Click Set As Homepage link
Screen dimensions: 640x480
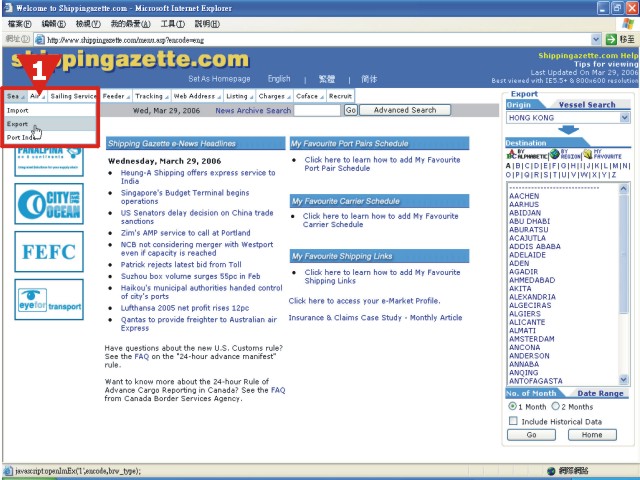(219, 79)
